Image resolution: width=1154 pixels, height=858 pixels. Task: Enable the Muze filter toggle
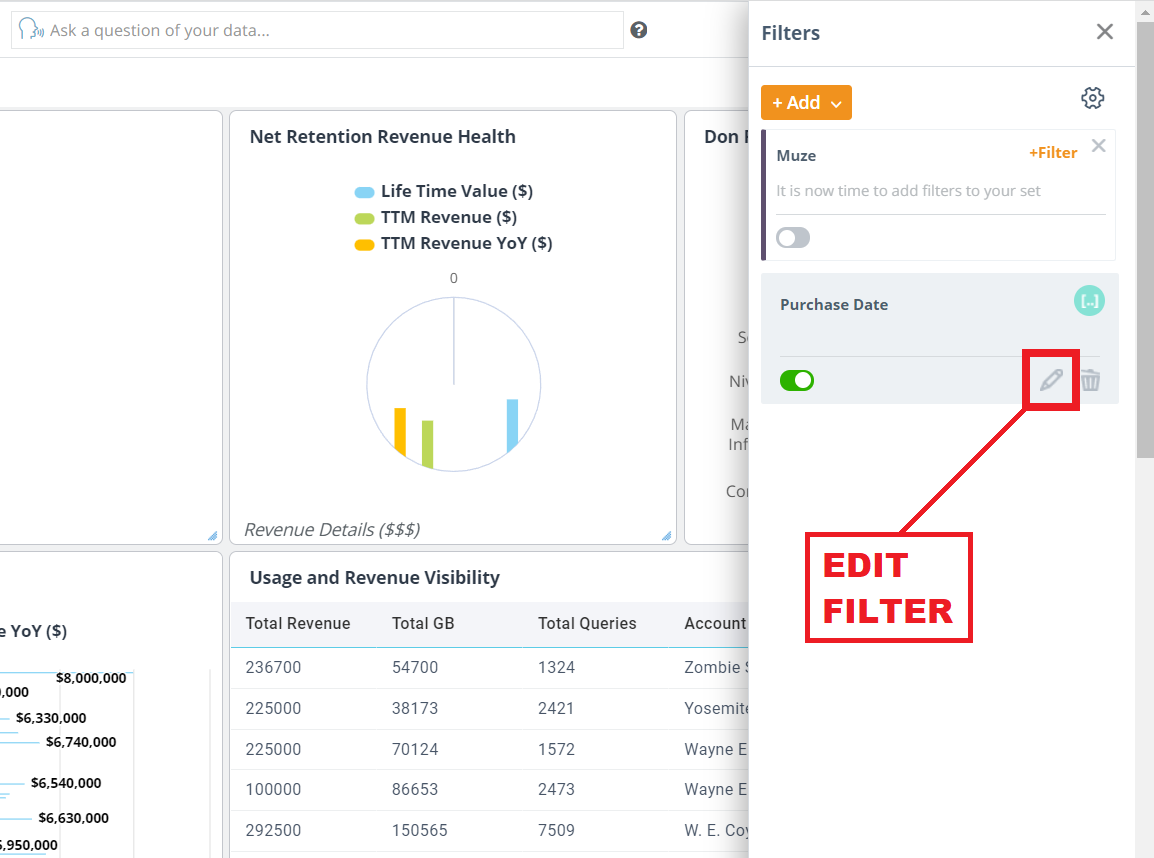tap(793, 237)
